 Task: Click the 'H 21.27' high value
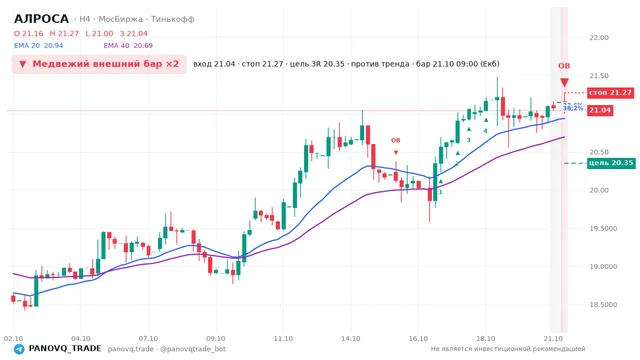coord(64,33)
